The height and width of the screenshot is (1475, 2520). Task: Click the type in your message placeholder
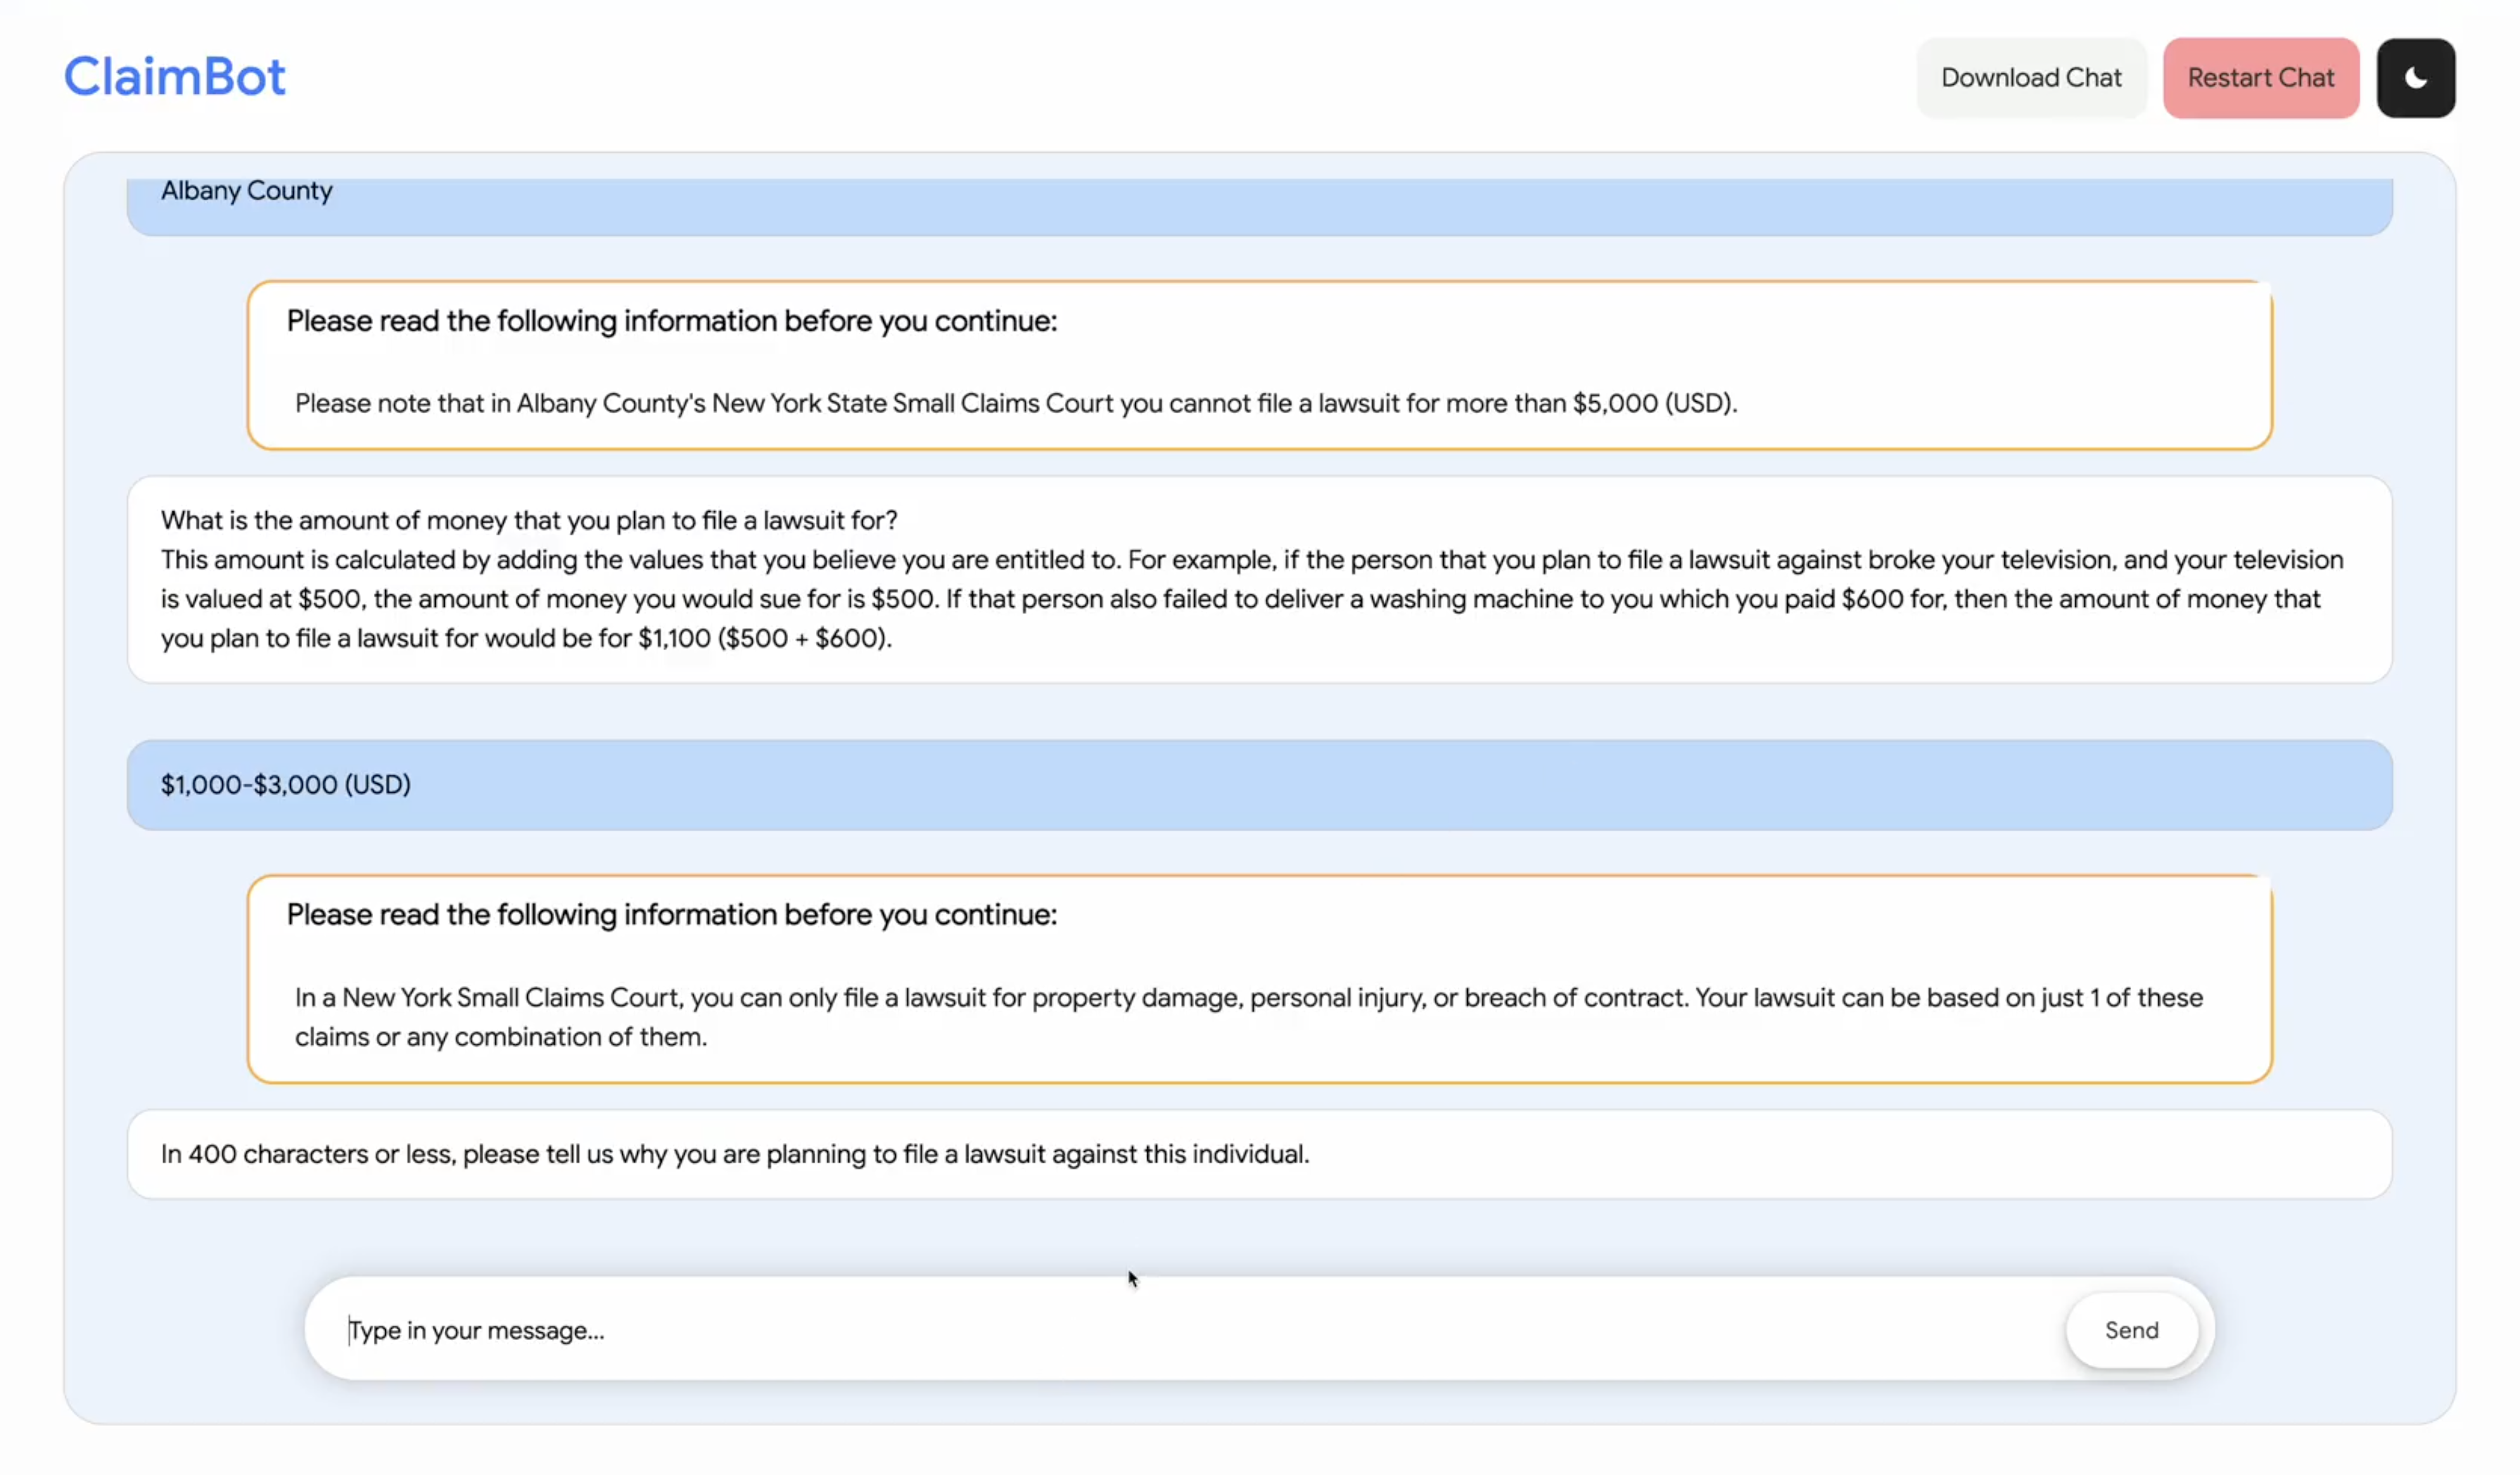477,1330
